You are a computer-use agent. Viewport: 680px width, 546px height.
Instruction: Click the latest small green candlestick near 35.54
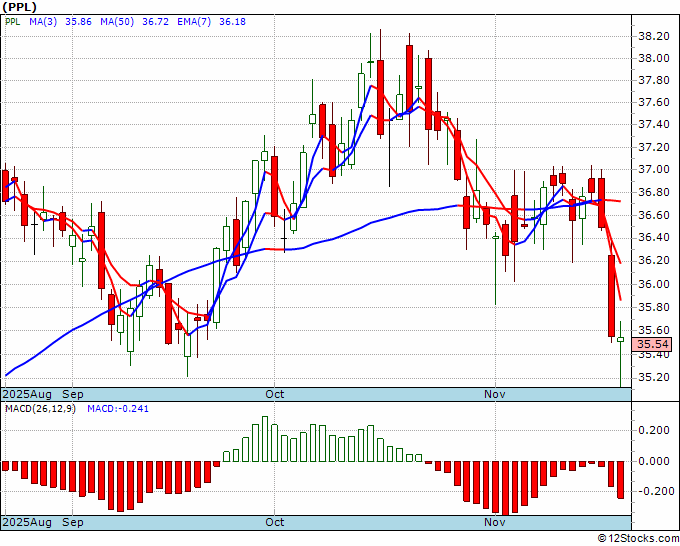pyautogui.click(x=621, y=340)
